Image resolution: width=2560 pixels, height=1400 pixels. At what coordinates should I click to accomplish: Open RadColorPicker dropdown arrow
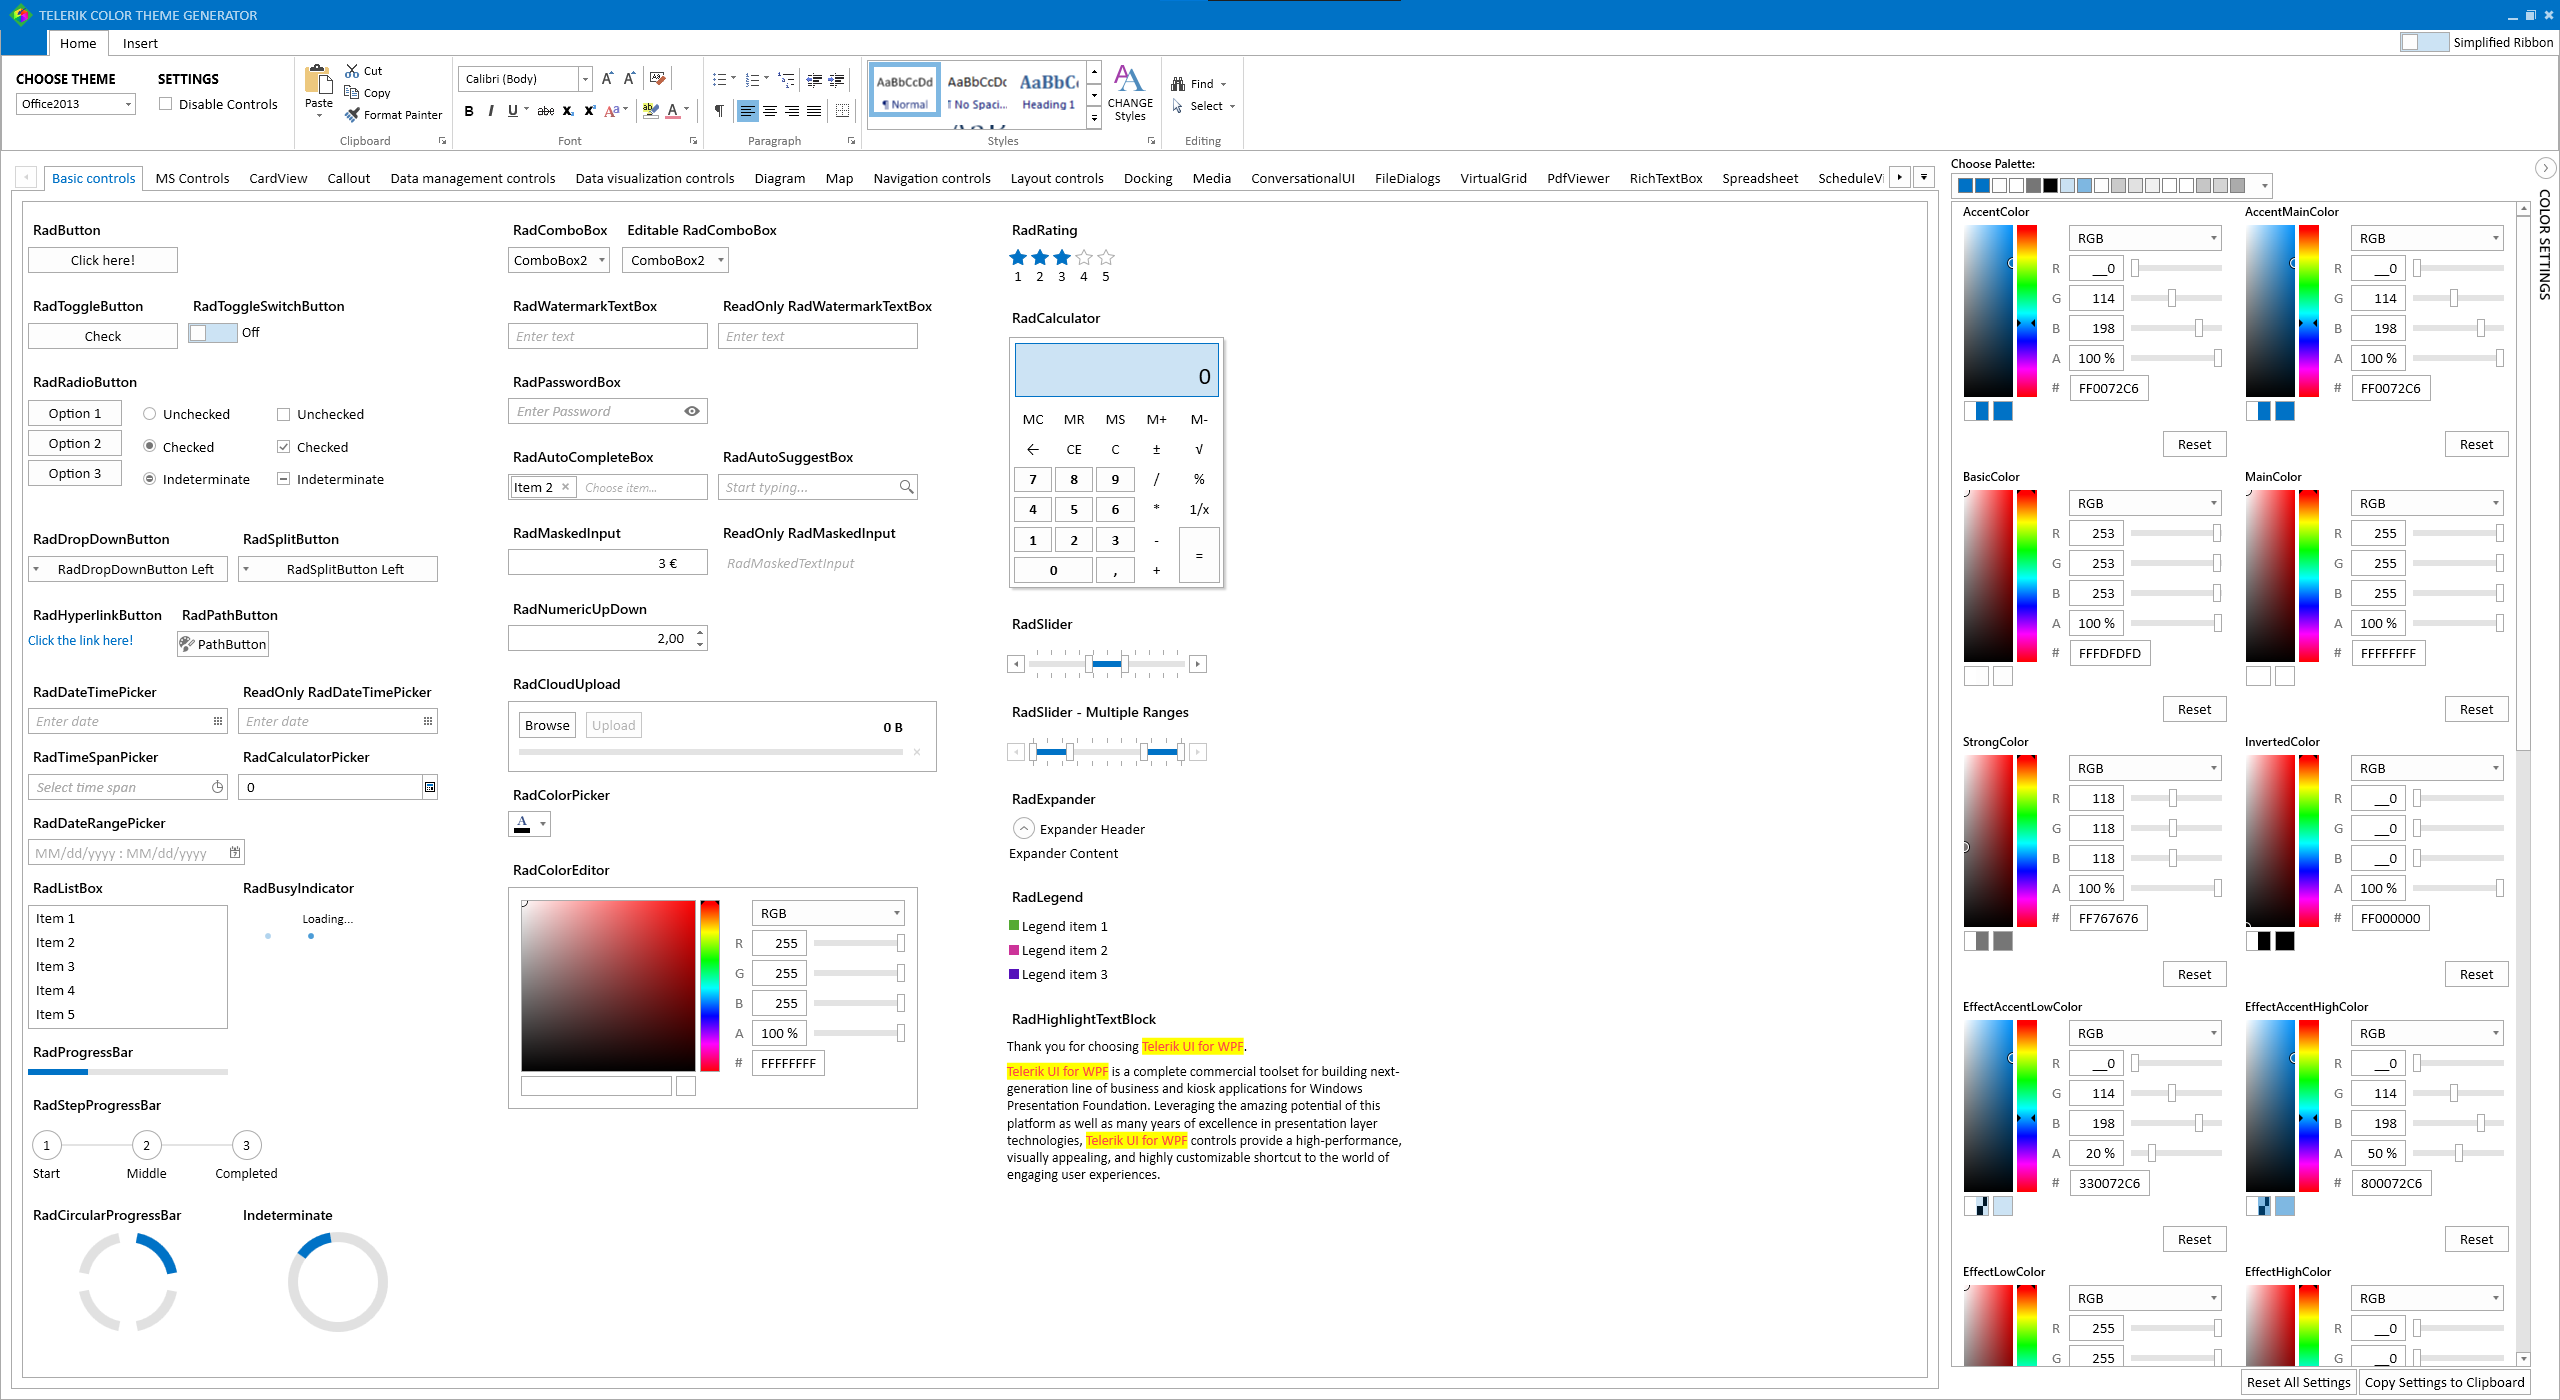pyautogui.click(x=543, y=824)
